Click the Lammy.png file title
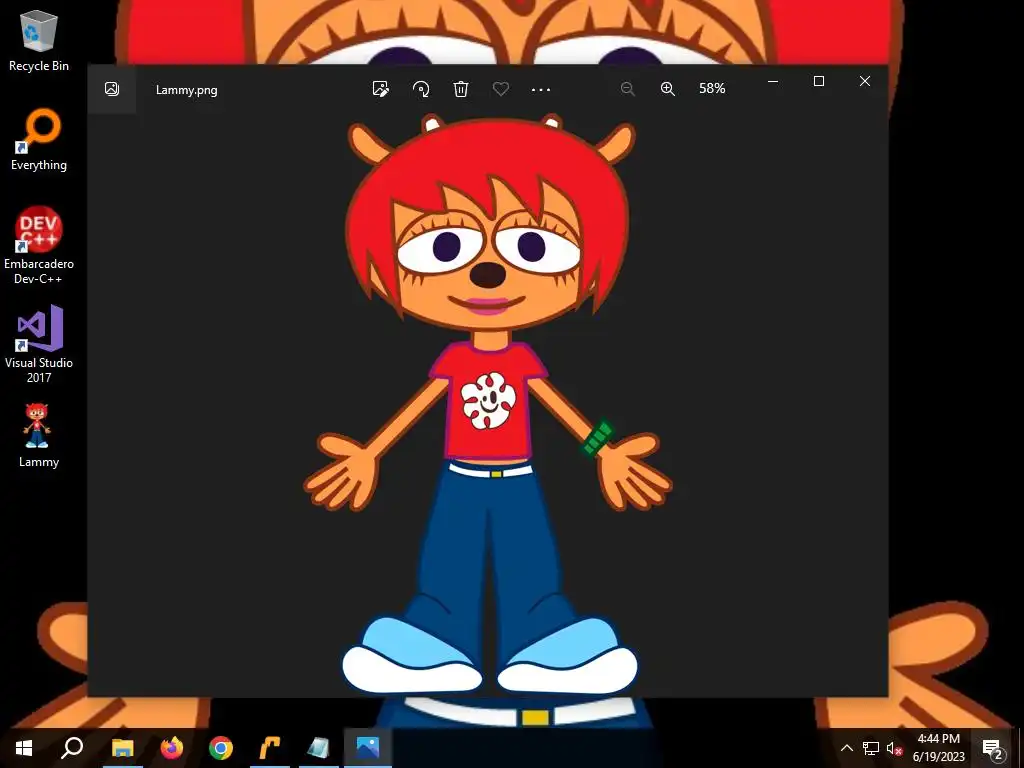Viewport: 1024px width, 768px height. (187, 90)
